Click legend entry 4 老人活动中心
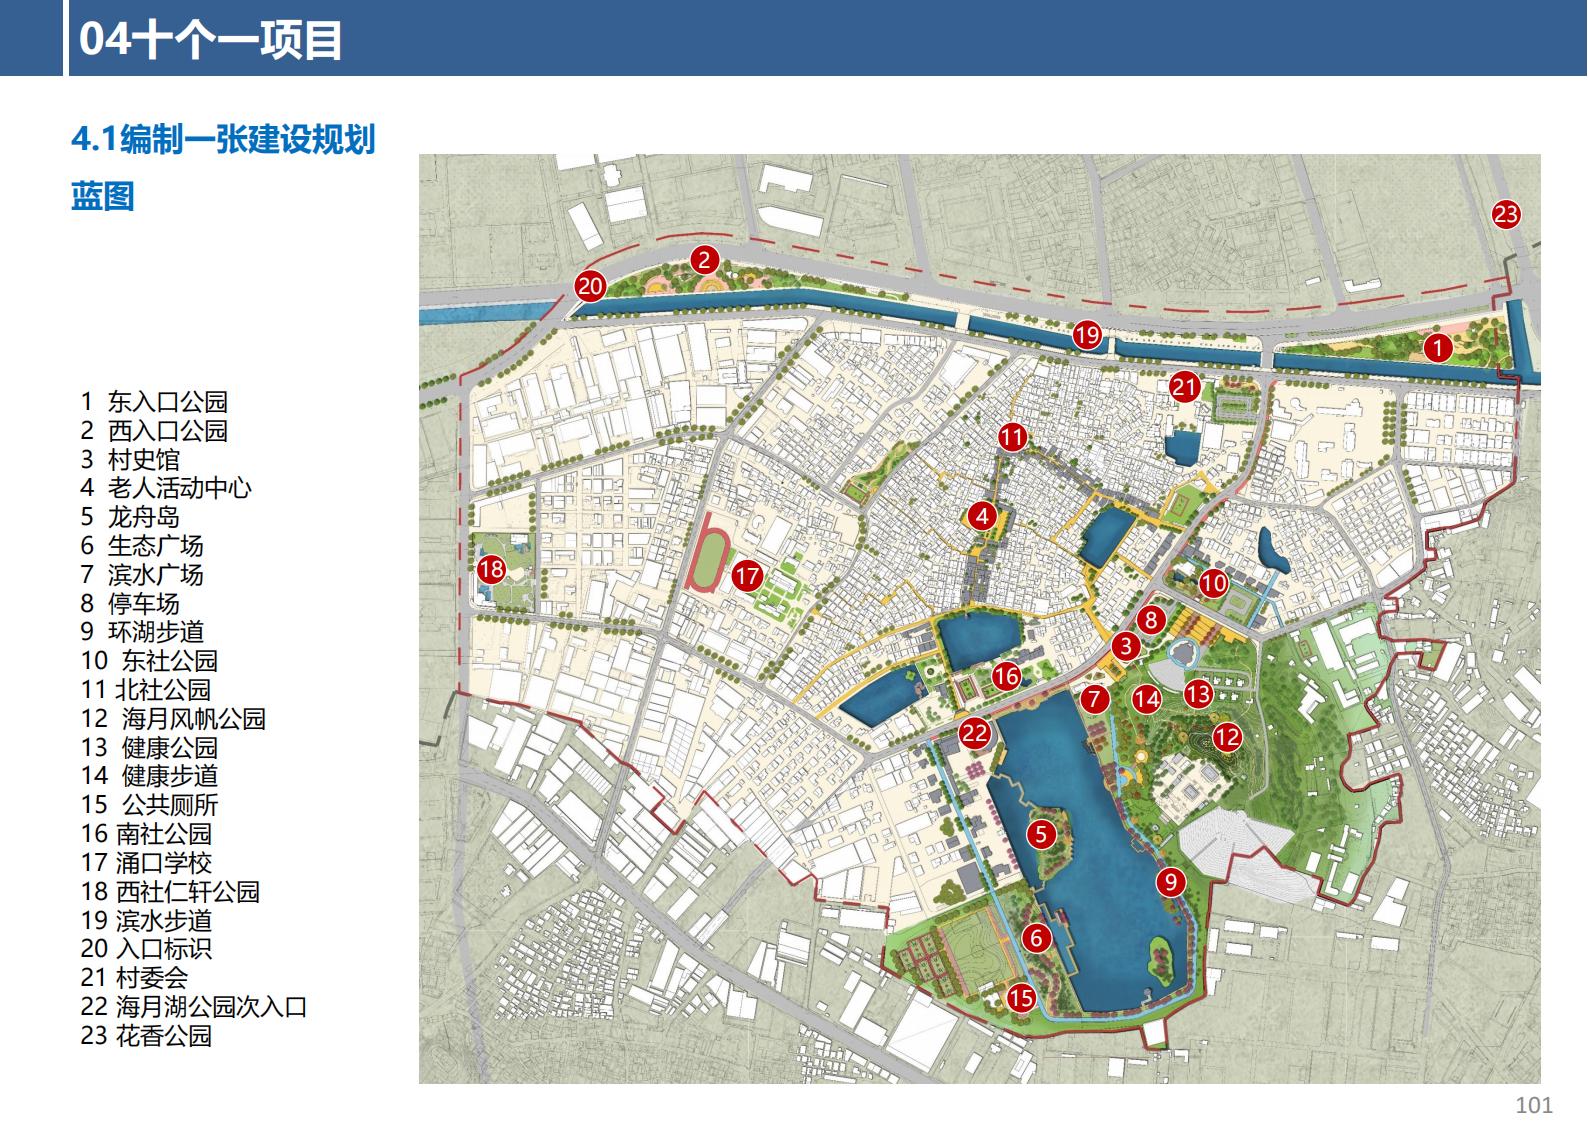Screen dimensions: 1588x1123 (x=166, y=488)
